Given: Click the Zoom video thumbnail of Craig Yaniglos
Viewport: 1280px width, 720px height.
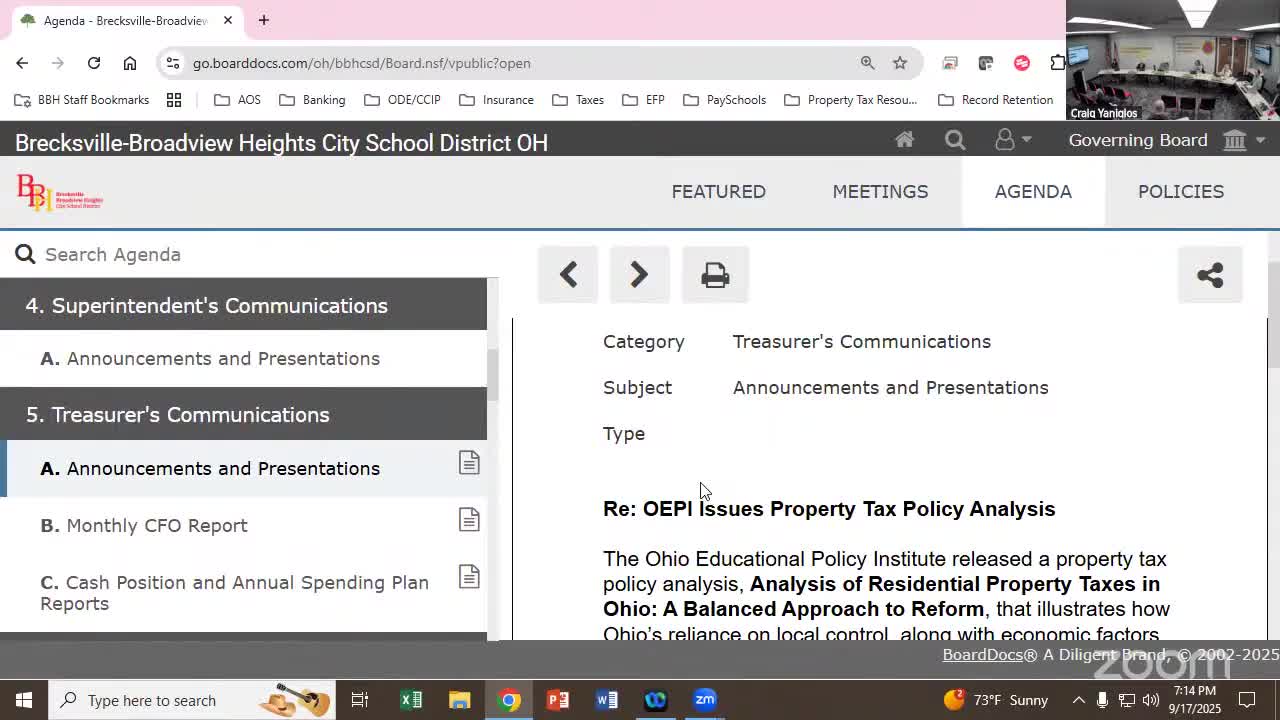Looking at the screenshot, I should [x=1173, y=60].
